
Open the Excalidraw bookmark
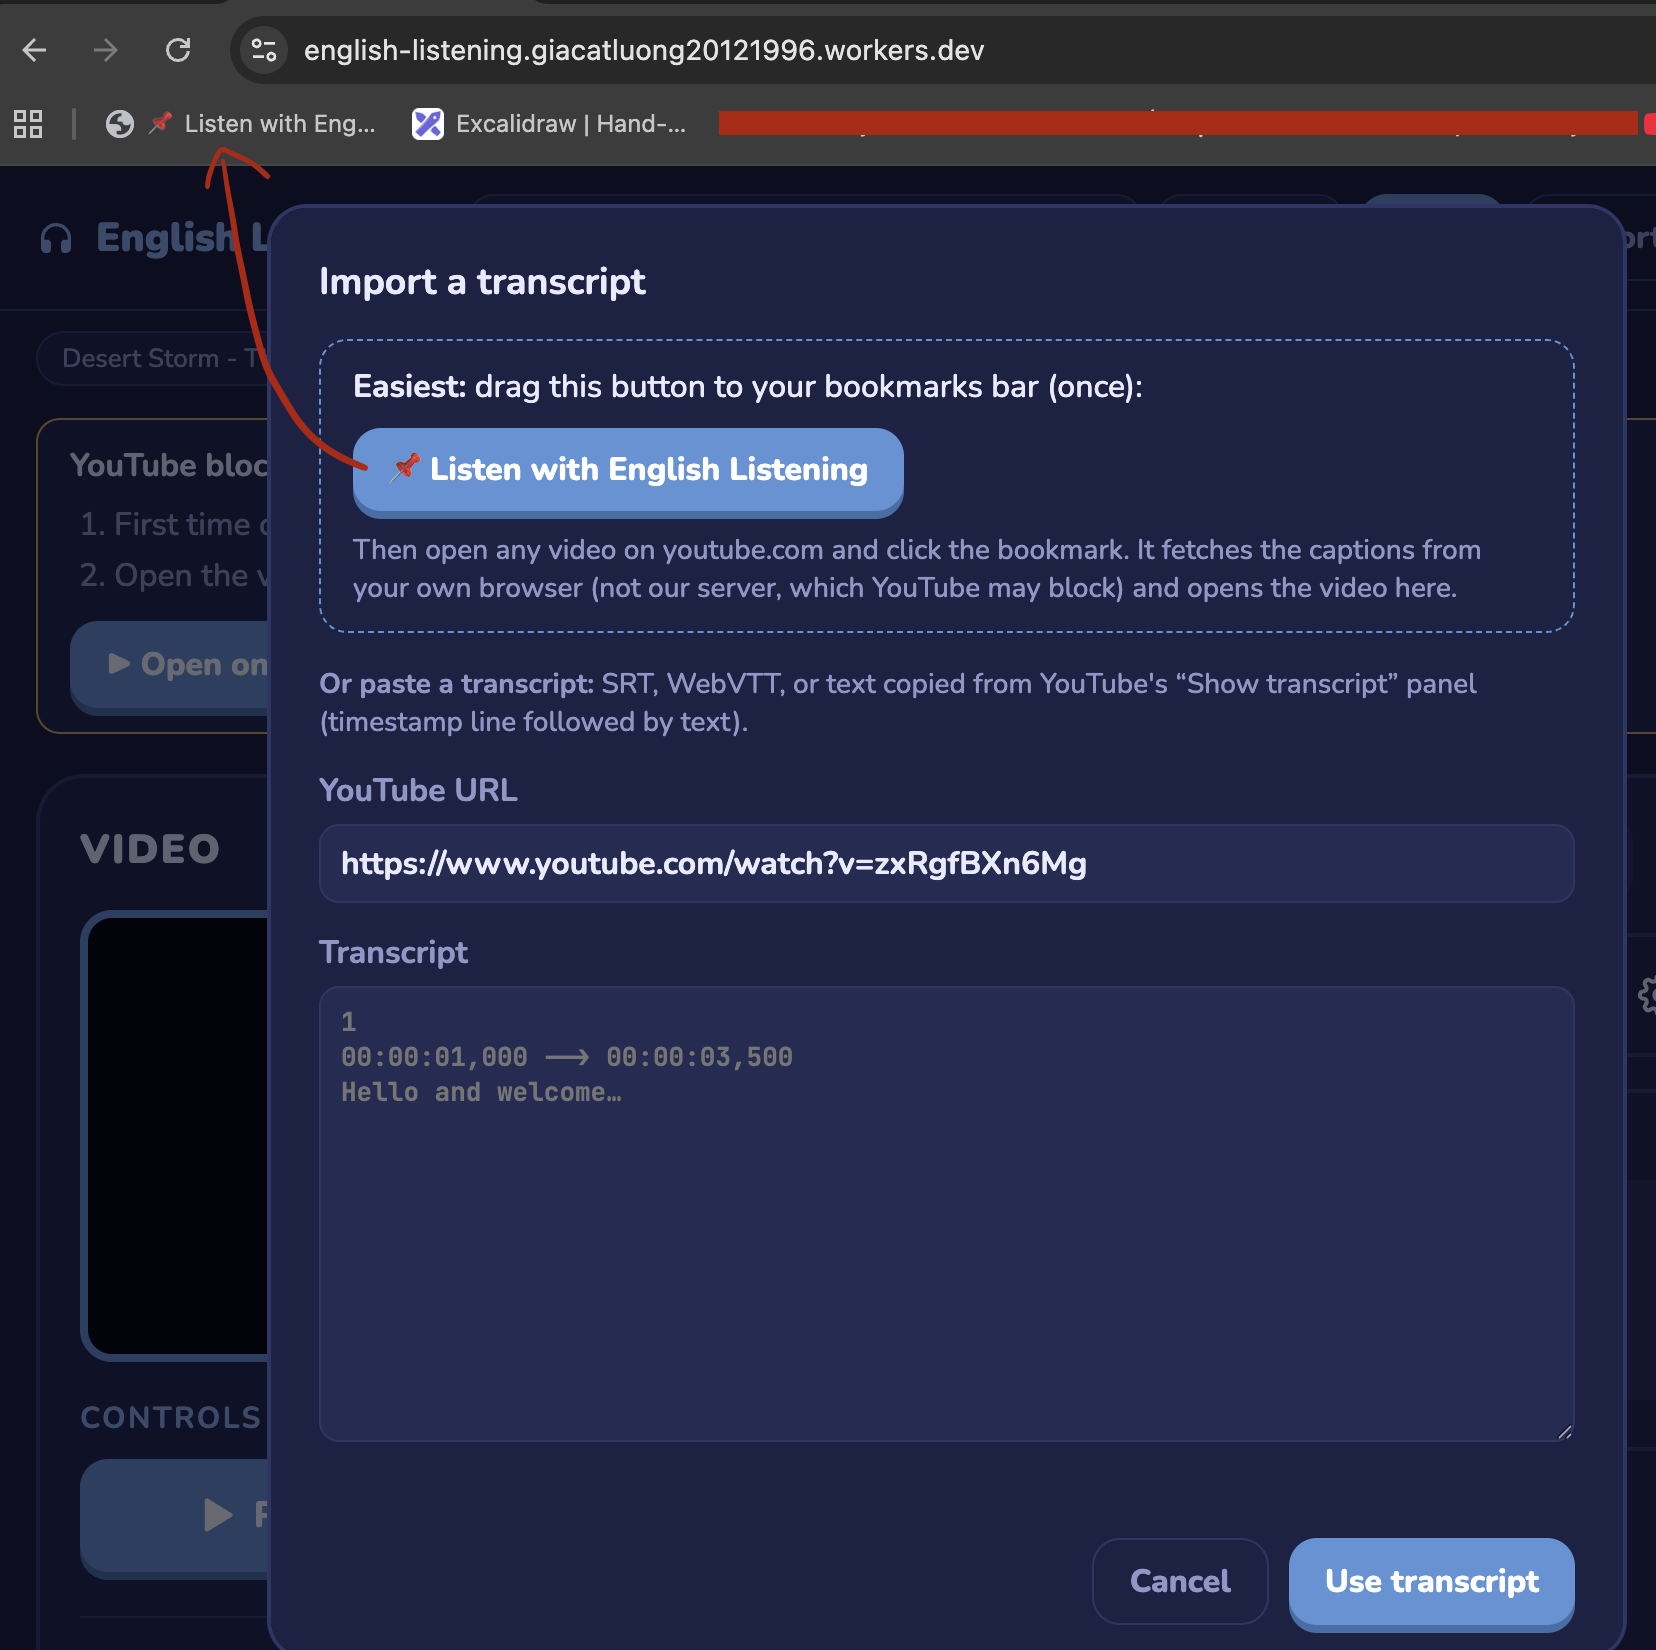click(x=550, y=124)
